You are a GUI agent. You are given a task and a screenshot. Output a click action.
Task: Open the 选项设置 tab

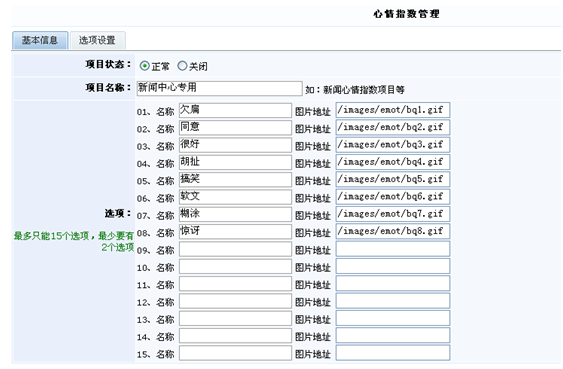[97, 40]
